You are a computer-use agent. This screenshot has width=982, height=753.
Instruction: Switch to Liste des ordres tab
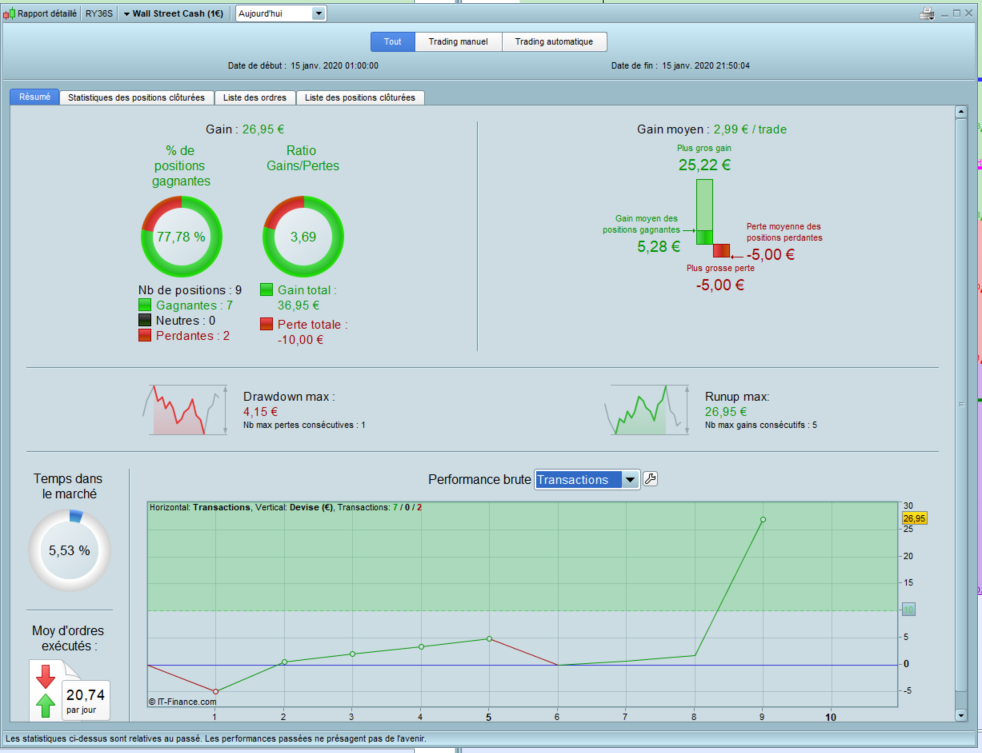255,98
